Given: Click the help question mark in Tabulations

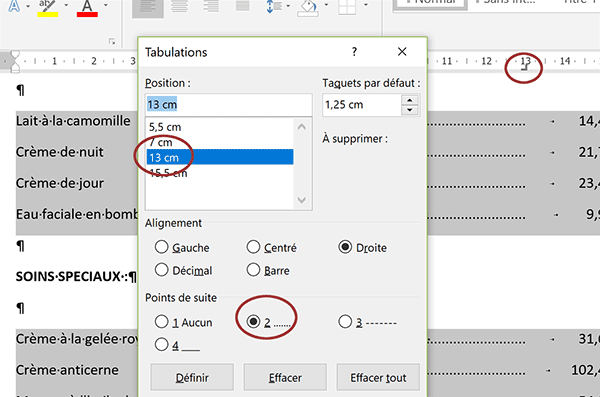Looking at the screenshot, I should click(x=354, y=51).
